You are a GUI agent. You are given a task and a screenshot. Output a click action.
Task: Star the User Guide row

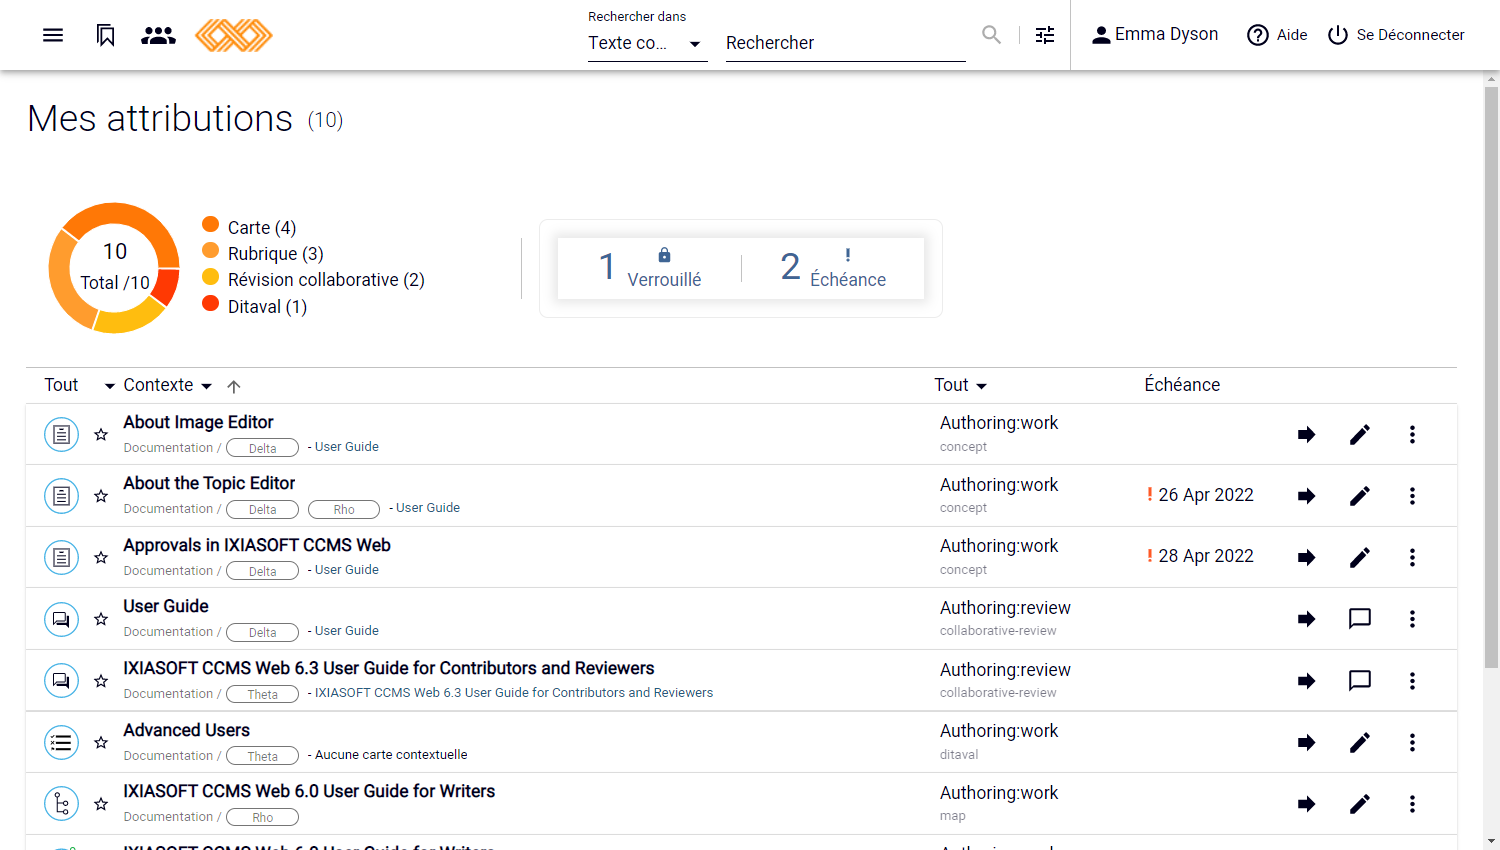pyautogui.click(x=101, y=619)
